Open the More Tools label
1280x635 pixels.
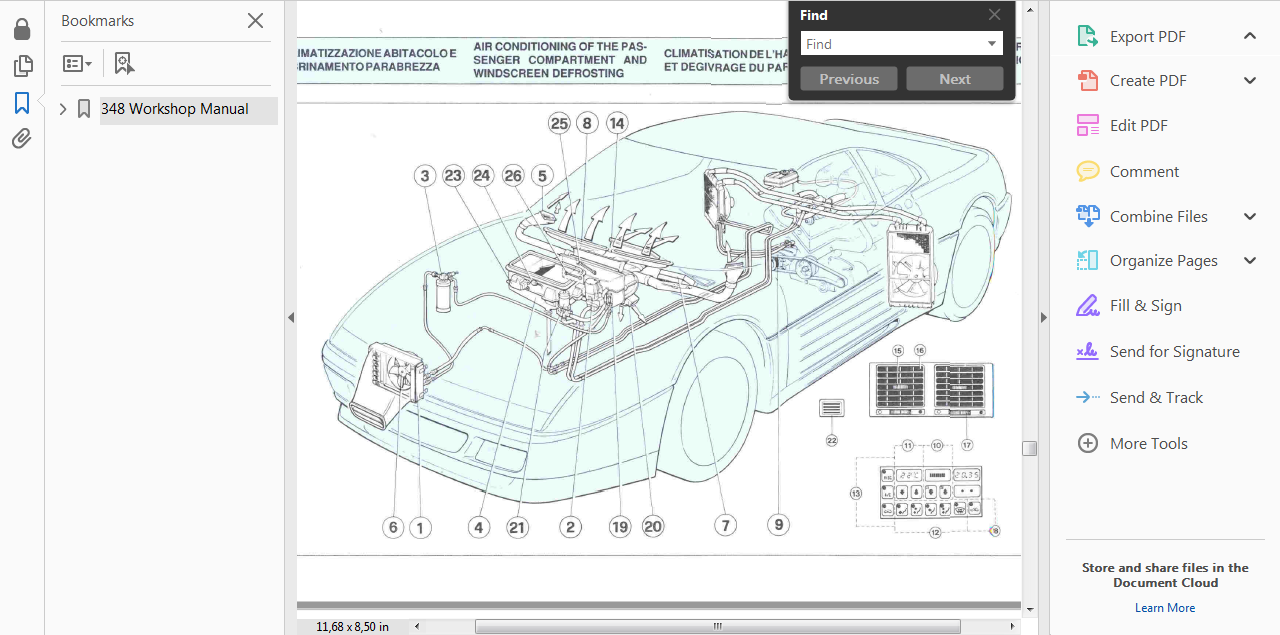pos(1149,443)
